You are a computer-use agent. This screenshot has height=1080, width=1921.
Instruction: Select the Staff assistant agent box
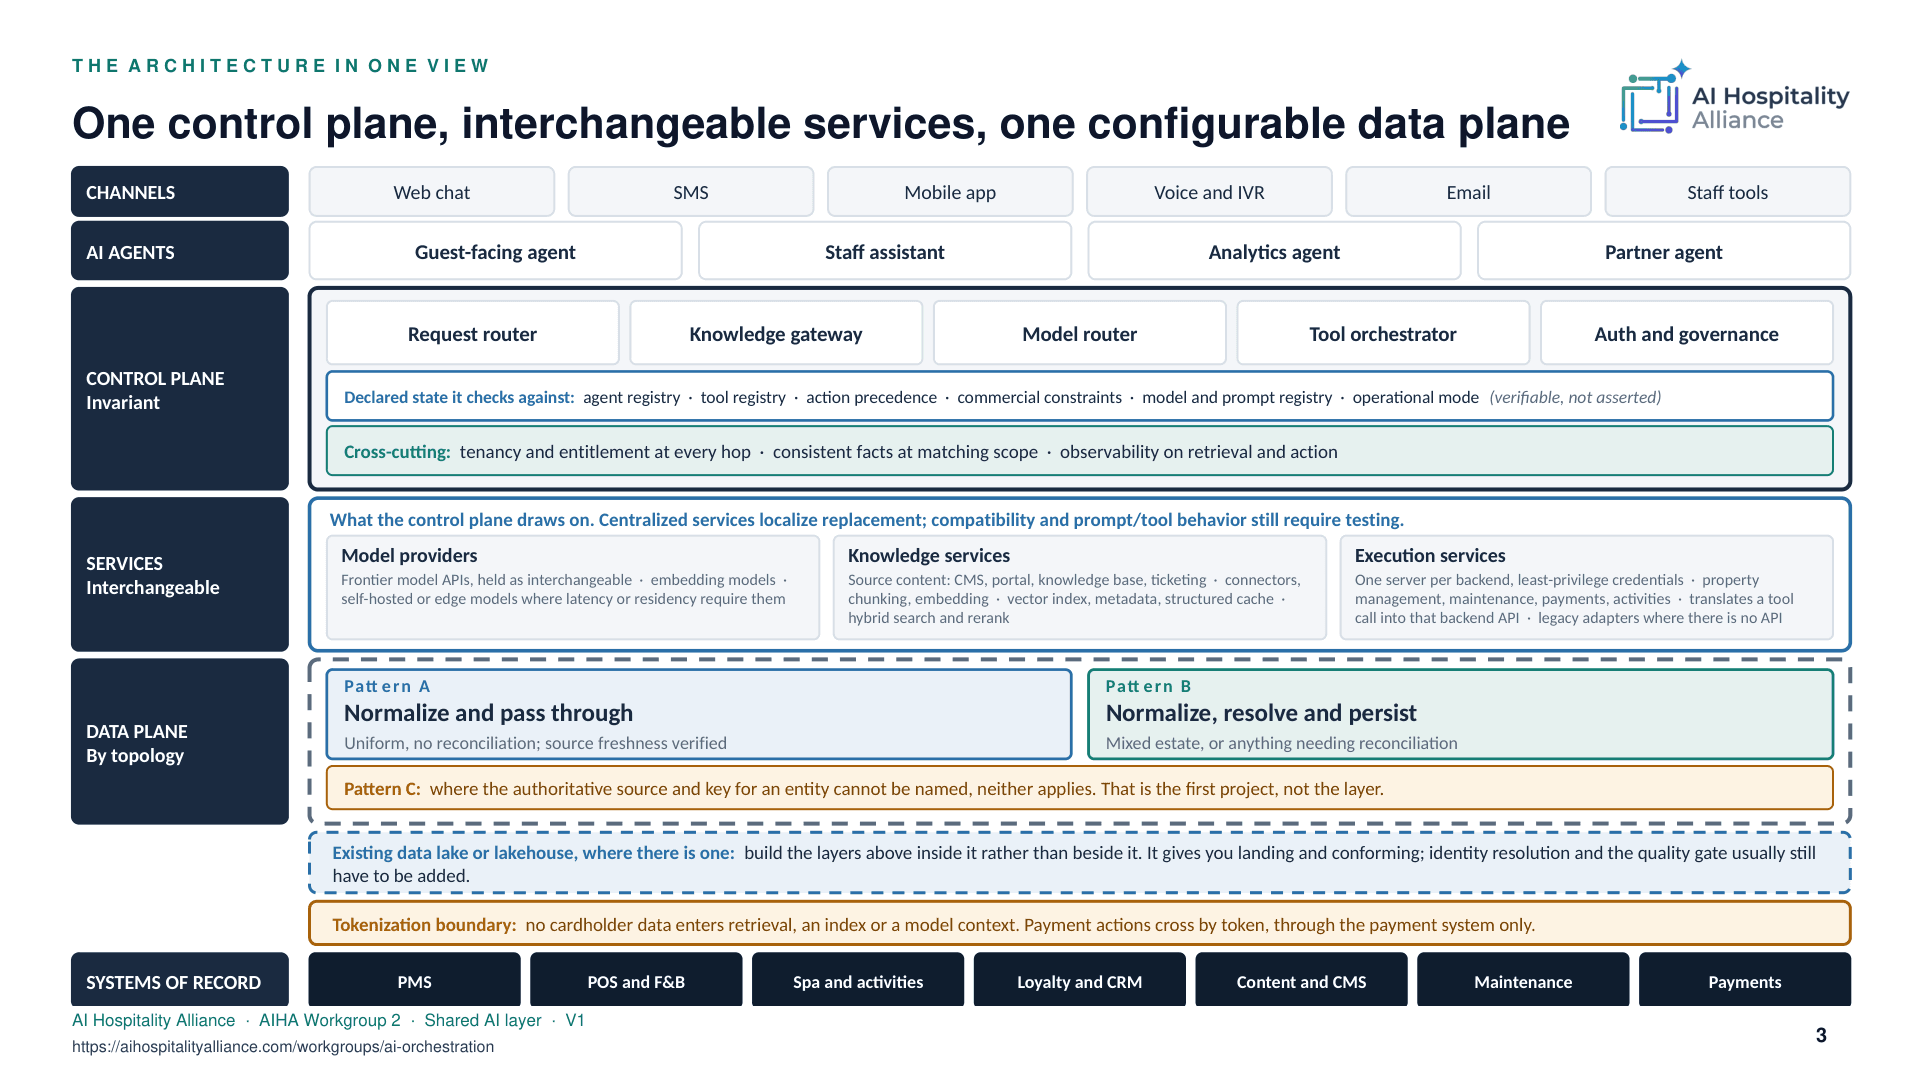[x=885, y=251]
